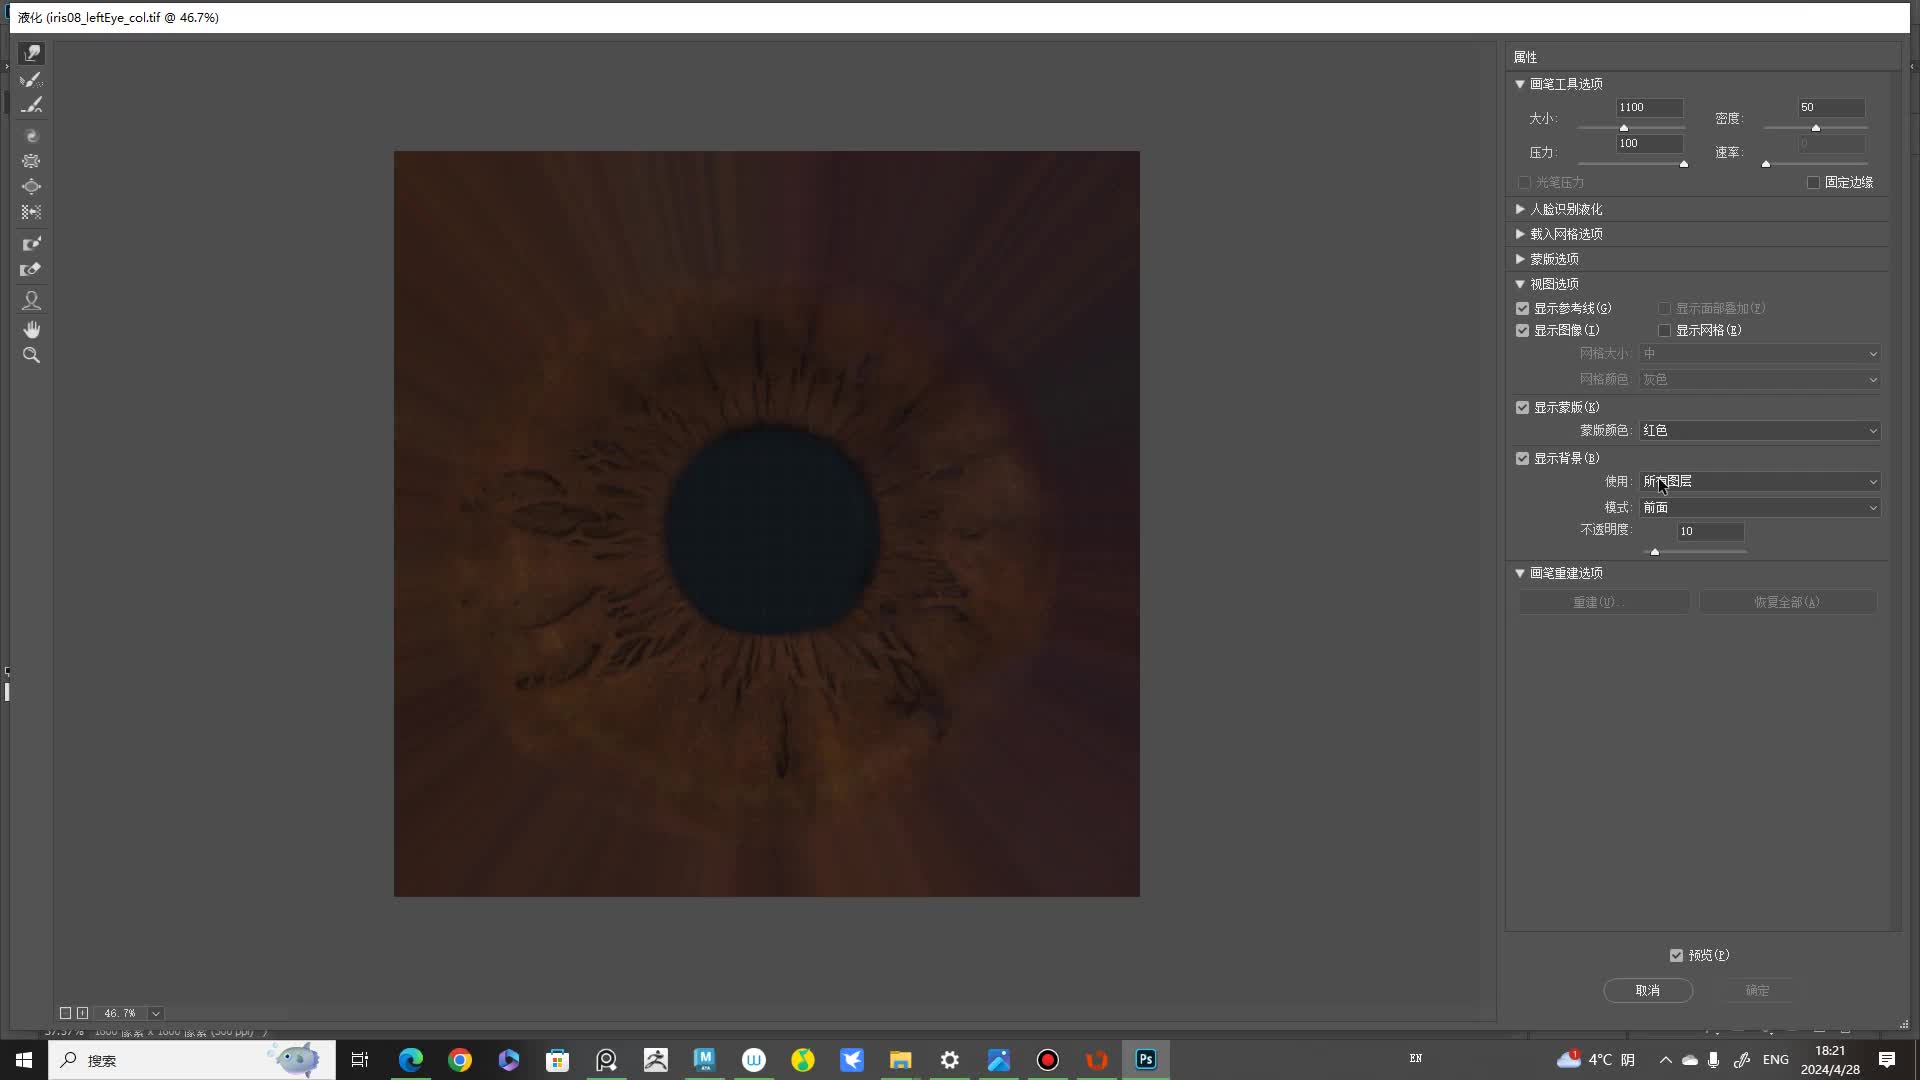Click 压力 value field 100

point(1650,144)
